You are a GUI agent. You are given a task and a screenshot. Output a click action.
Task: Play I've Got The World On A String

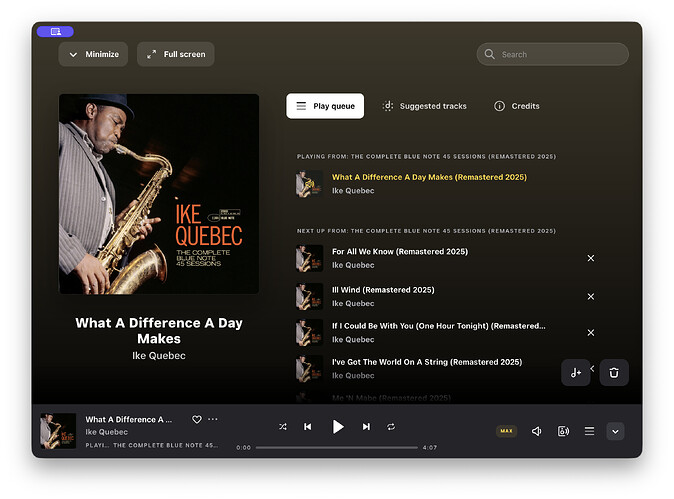coord(427,362)
